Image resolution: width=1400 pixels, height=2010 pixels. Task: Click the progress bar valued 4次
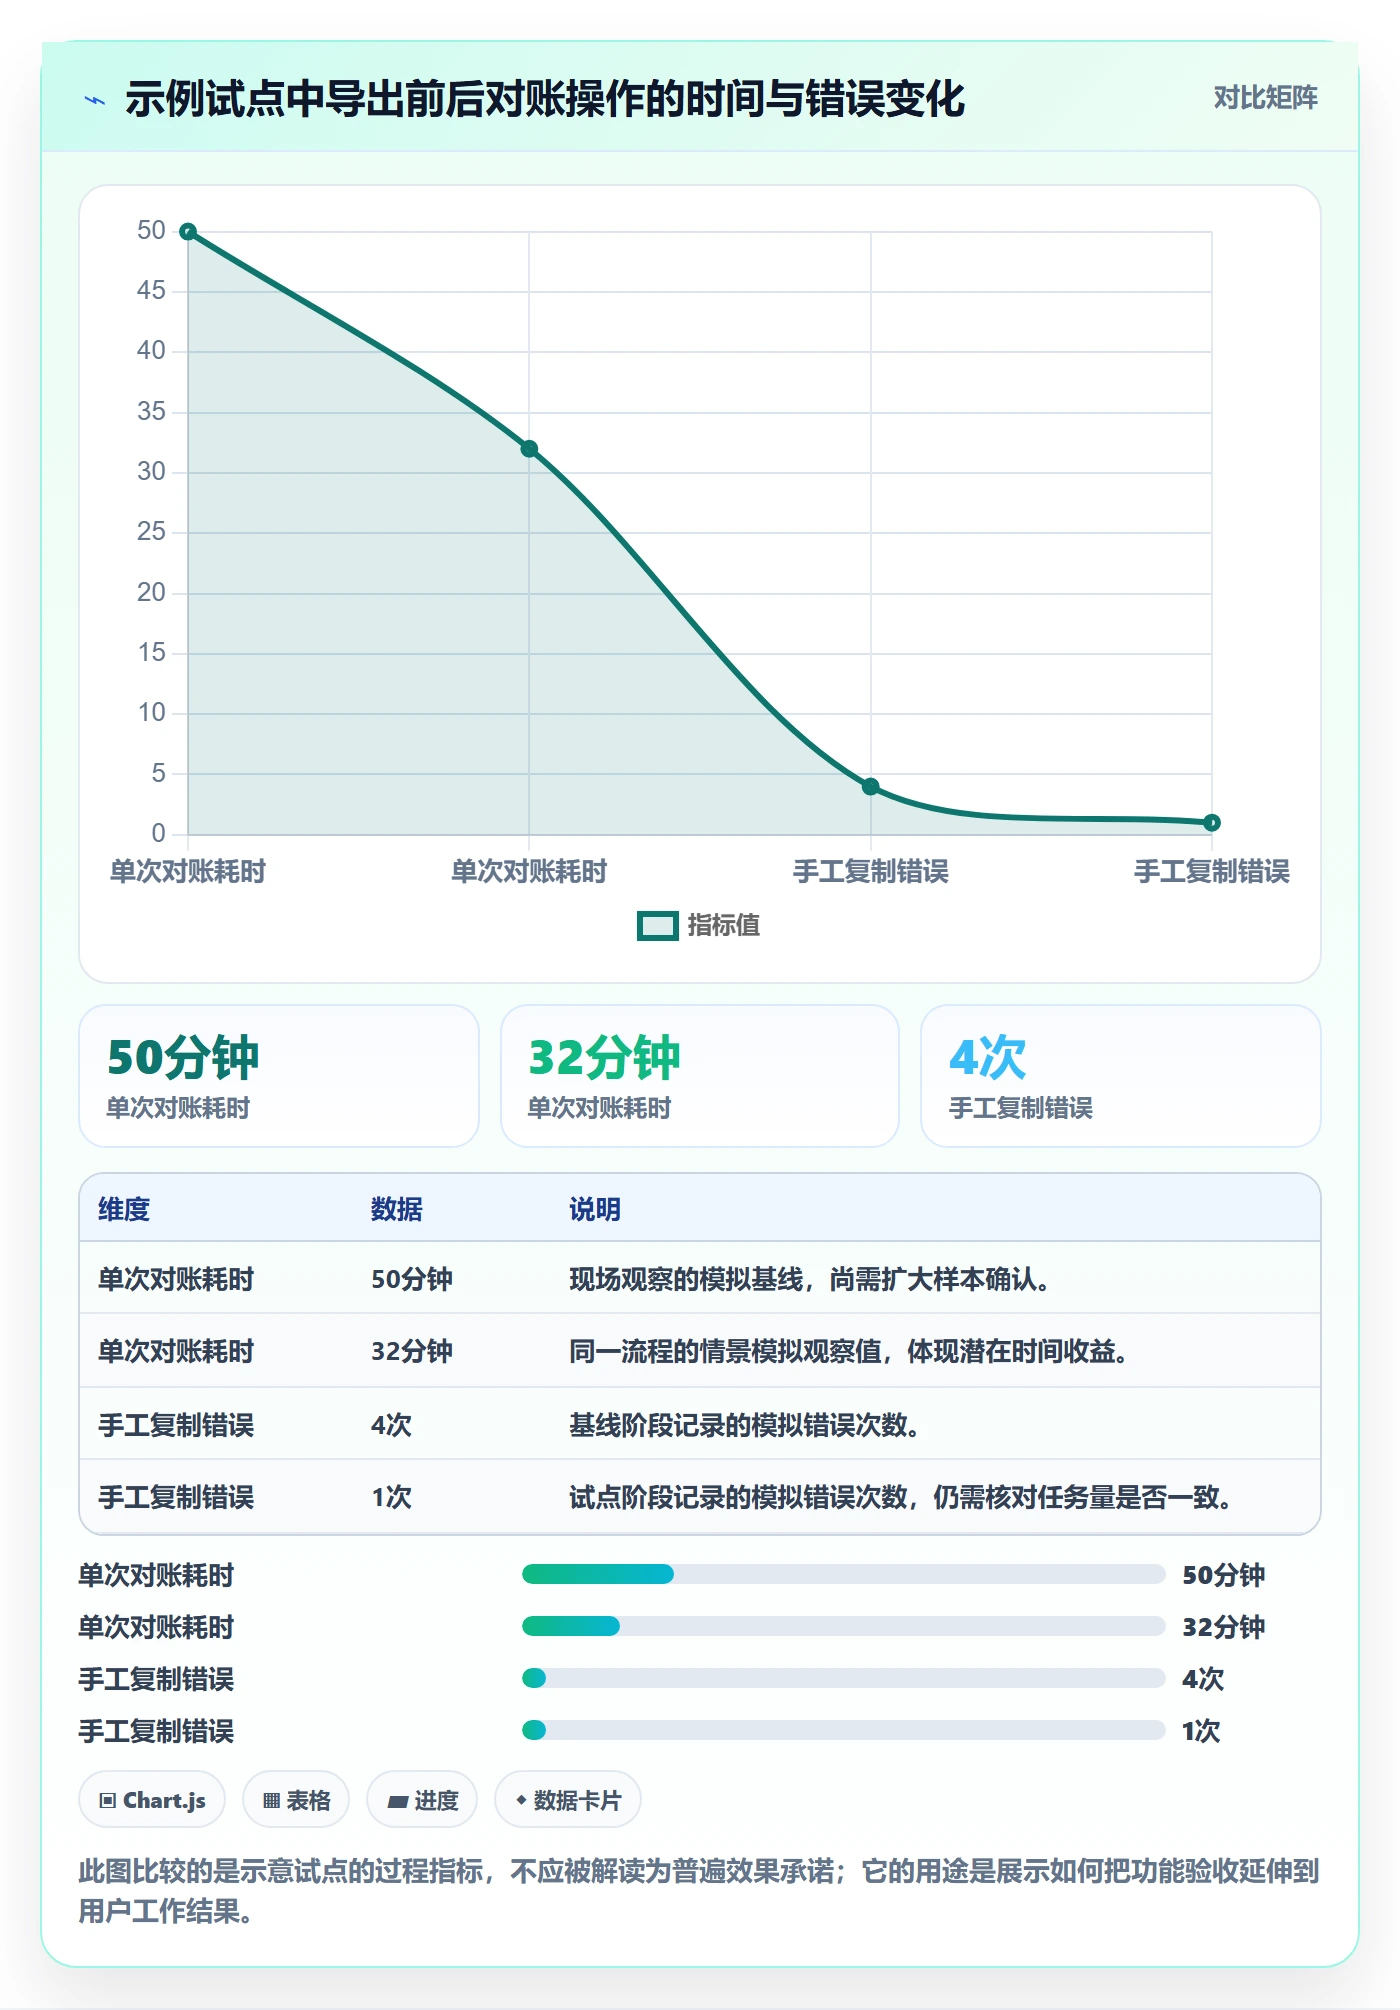click(843, 1678)
